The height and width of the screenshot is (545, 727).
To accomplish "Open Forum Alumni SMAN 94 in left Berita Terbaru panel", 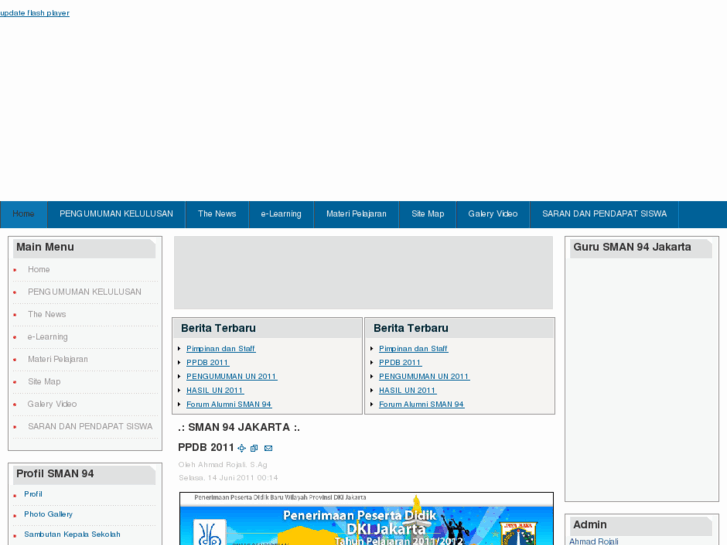I will [229, 404].
